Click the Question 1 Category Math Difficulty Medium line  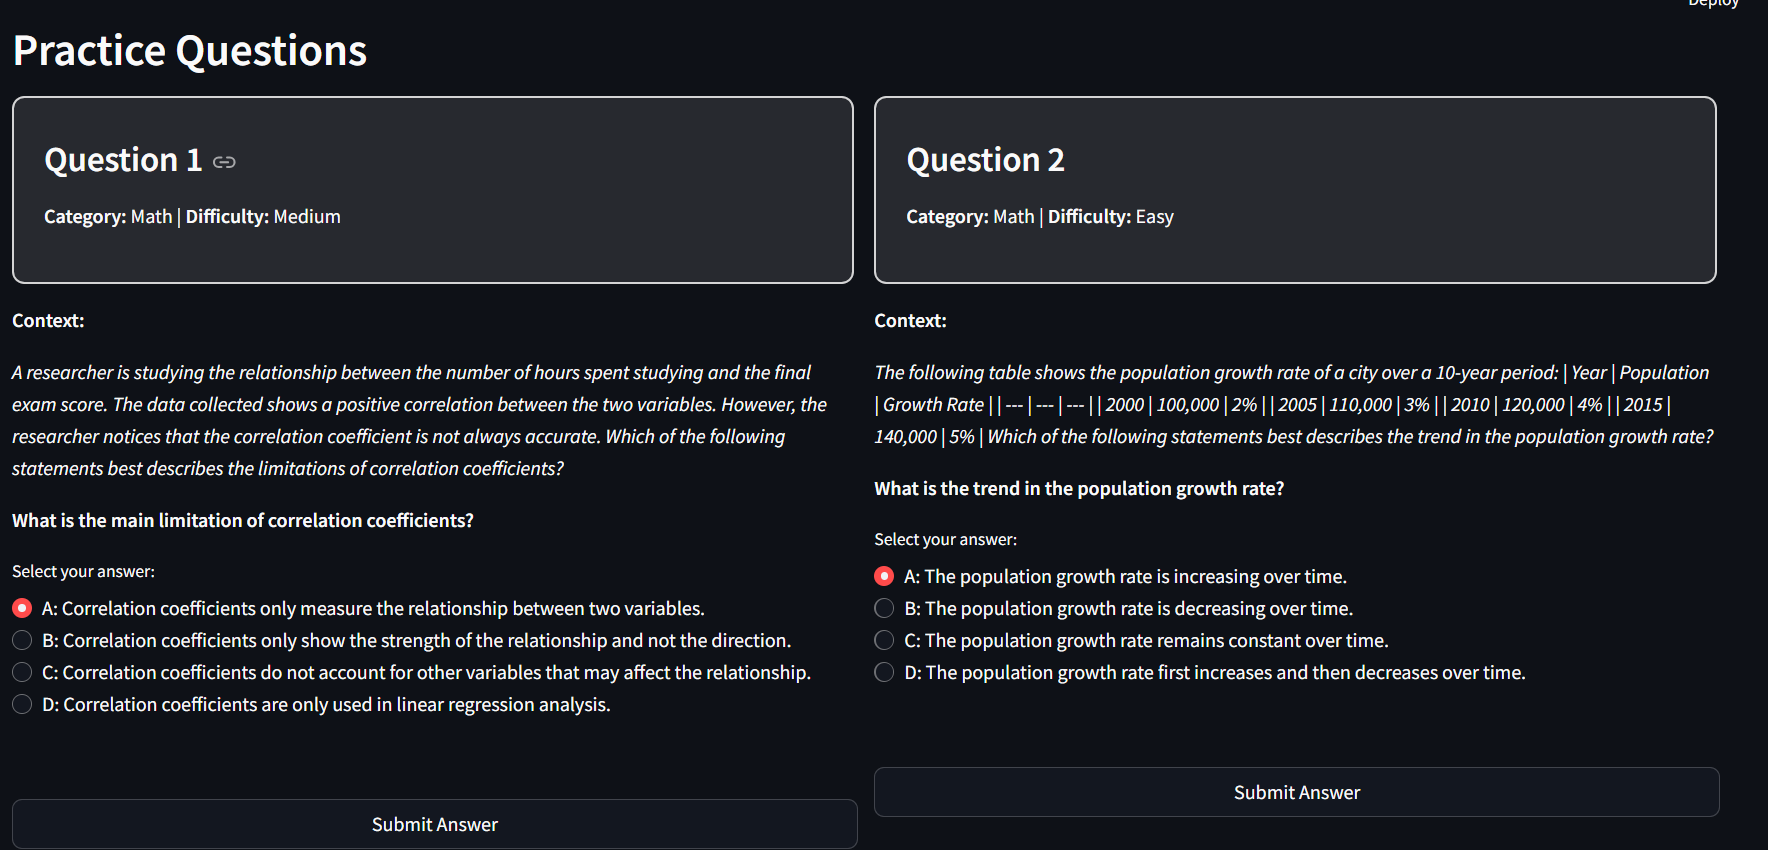[192, 217]
